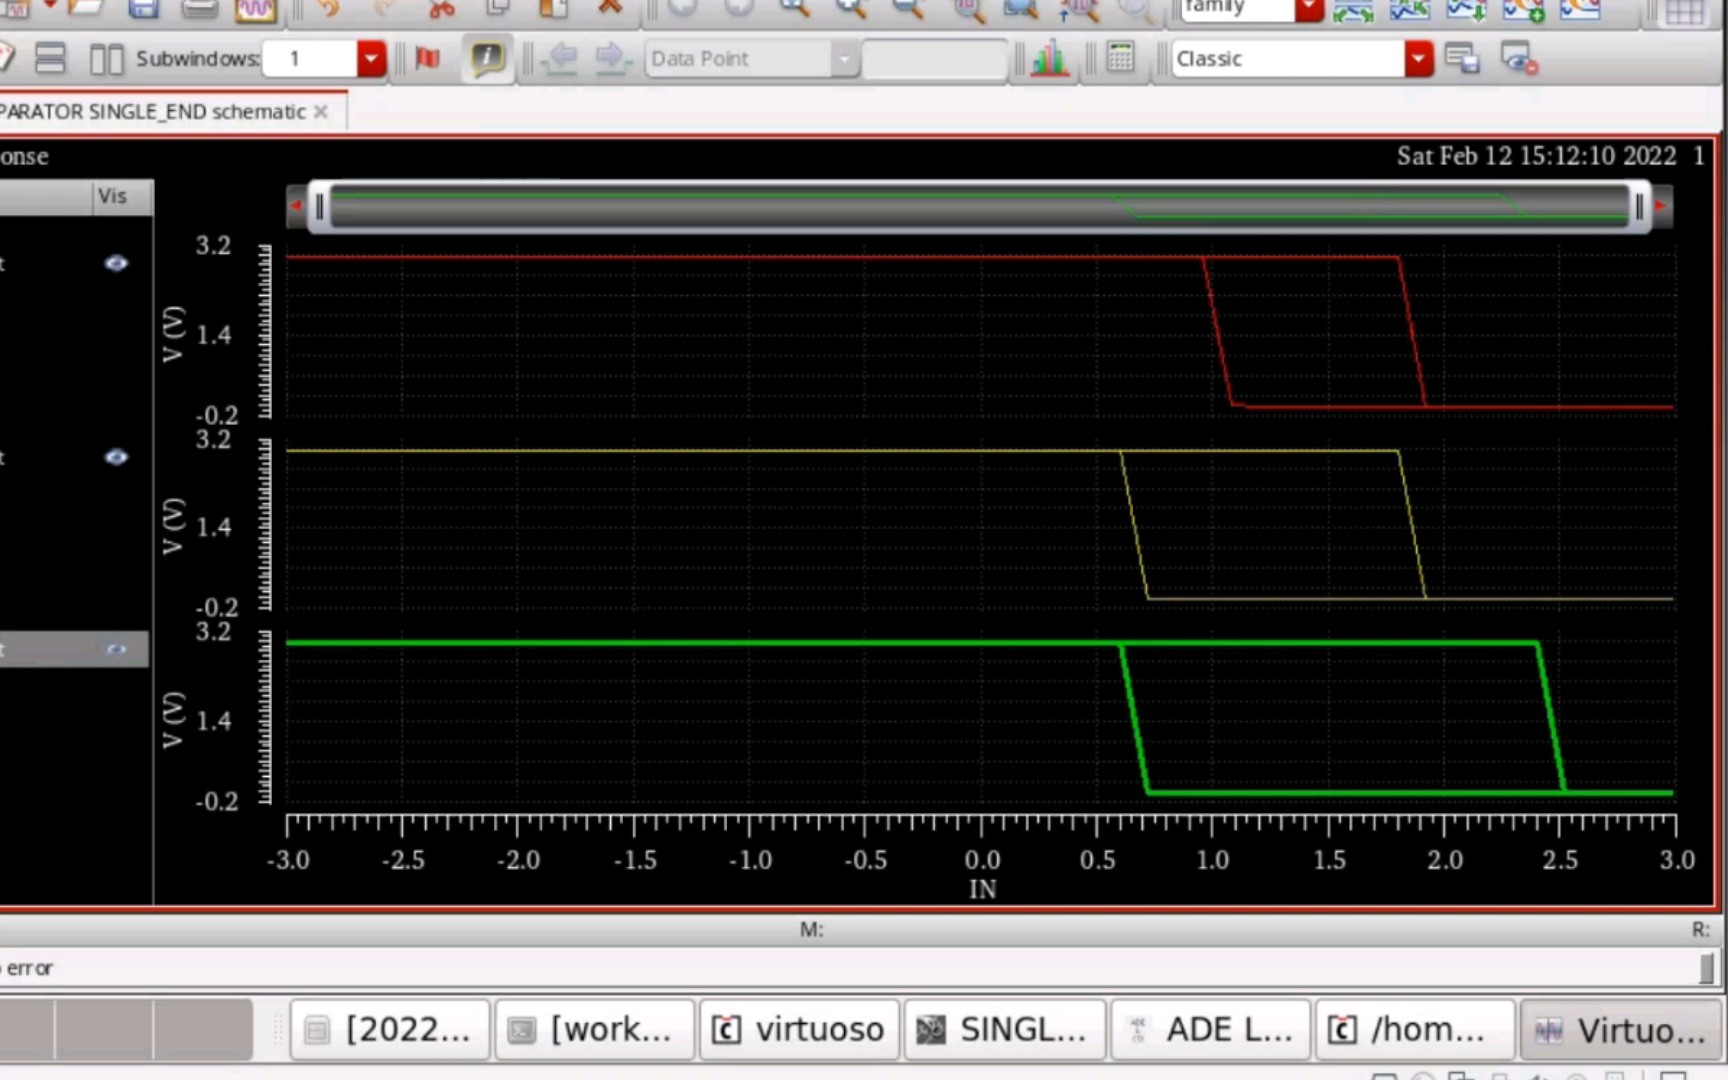Click the Copy icon
Image resolution: width=1728 pixels, height=1080 pixels.
(497, 8)
